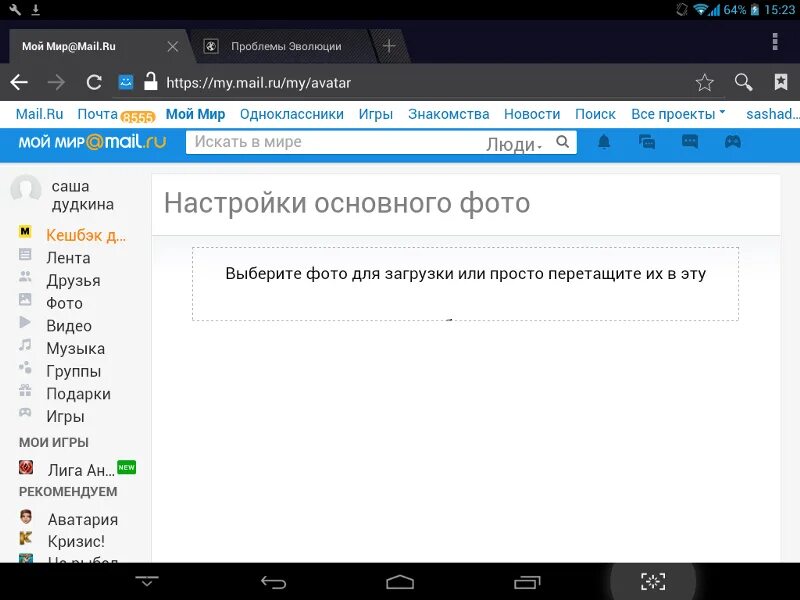Click the Музыка note icon
The height and width of the screenshot is (600, 800).
25,345
